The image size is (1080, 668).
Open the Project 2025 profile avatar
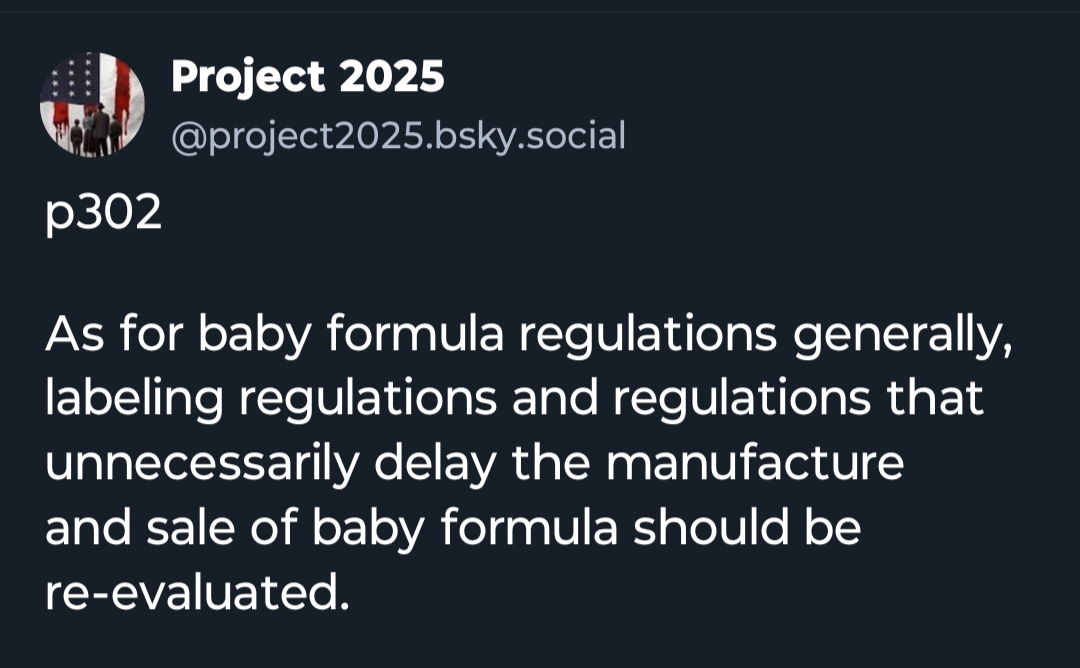tap(92, 105)
